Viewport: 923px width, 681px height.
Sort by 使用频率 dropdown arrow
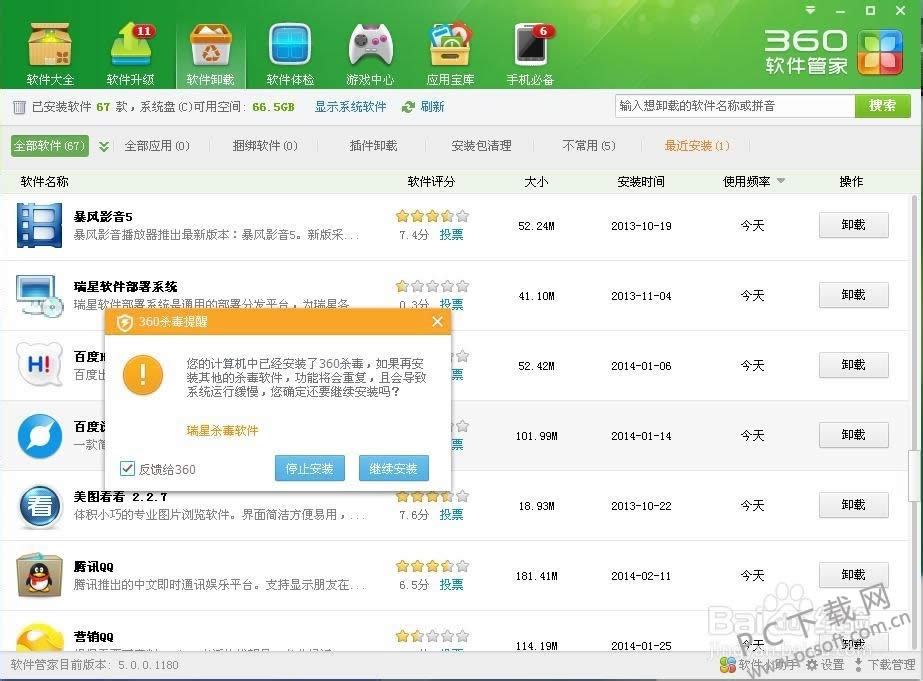tap(781, 181)
